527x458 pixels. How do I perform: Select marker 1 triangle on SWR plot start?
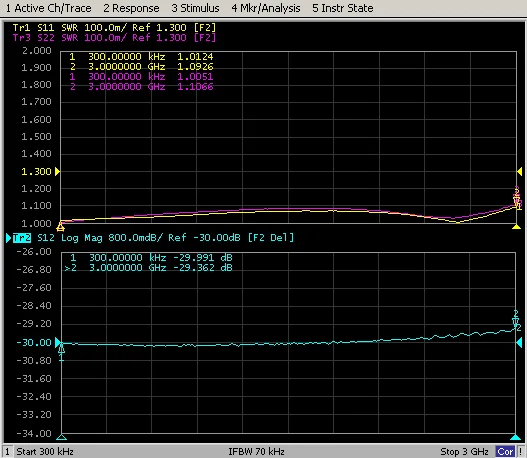60,227
